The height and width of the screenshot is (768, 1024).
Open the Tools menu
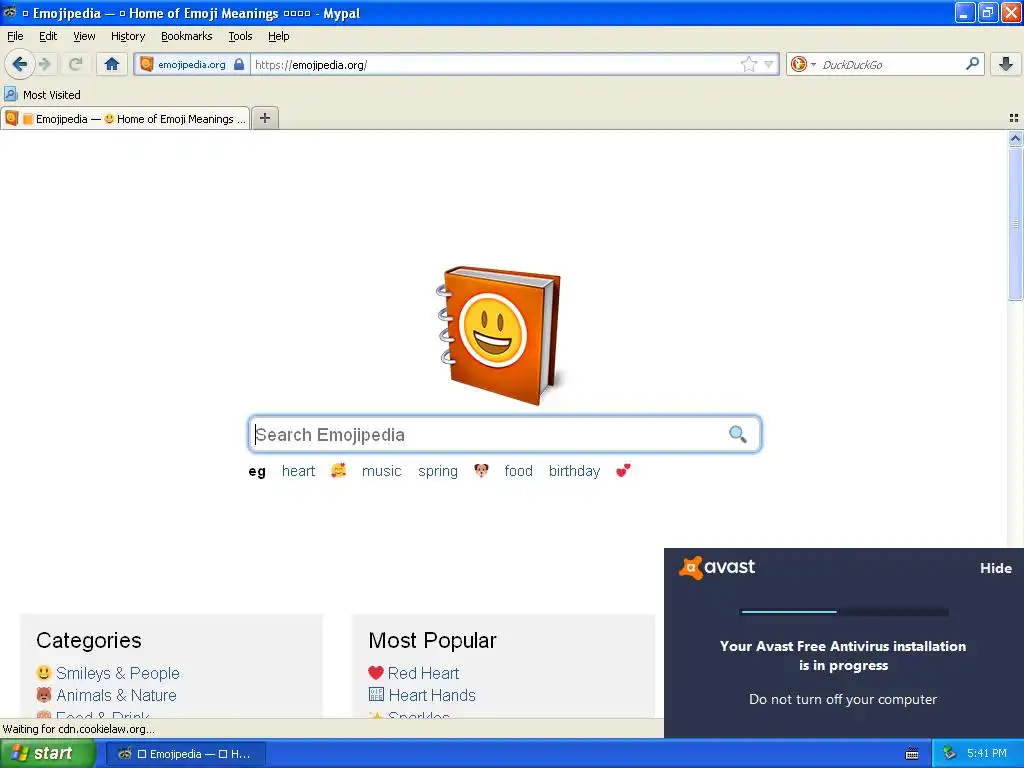(240, 36)
